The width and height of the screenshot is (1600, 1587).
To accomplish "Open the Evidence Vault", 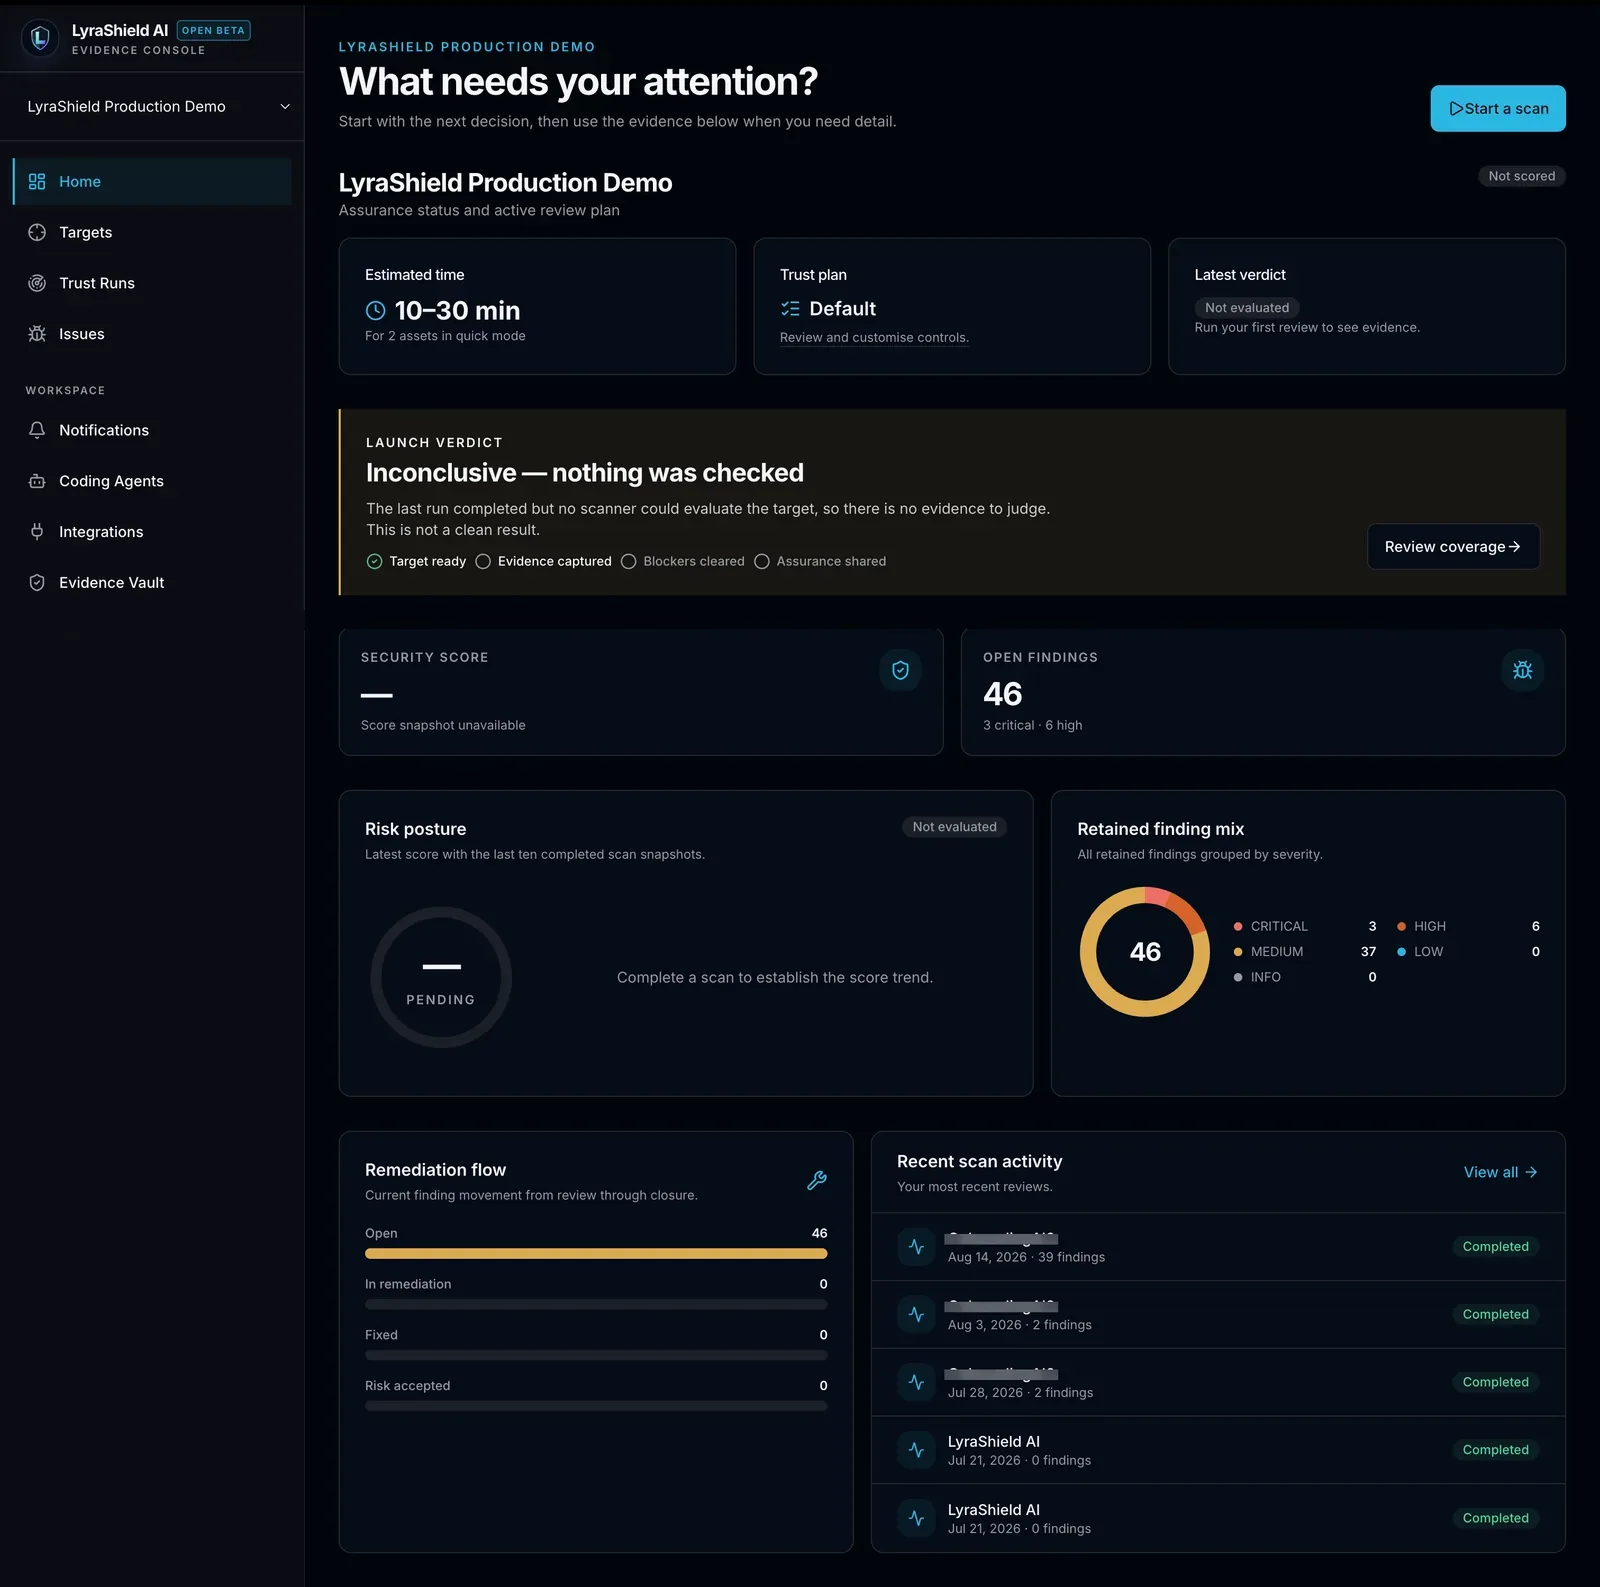I will [152, 583].
